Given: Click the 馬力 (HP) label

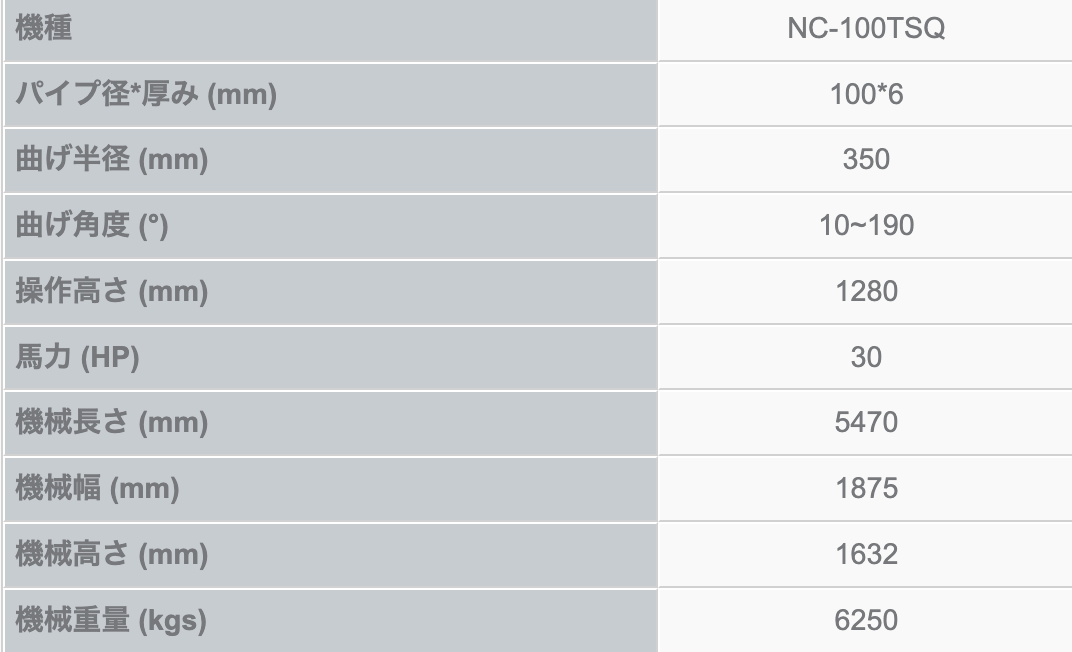Looking at the screenshot, I should [77, 357].
